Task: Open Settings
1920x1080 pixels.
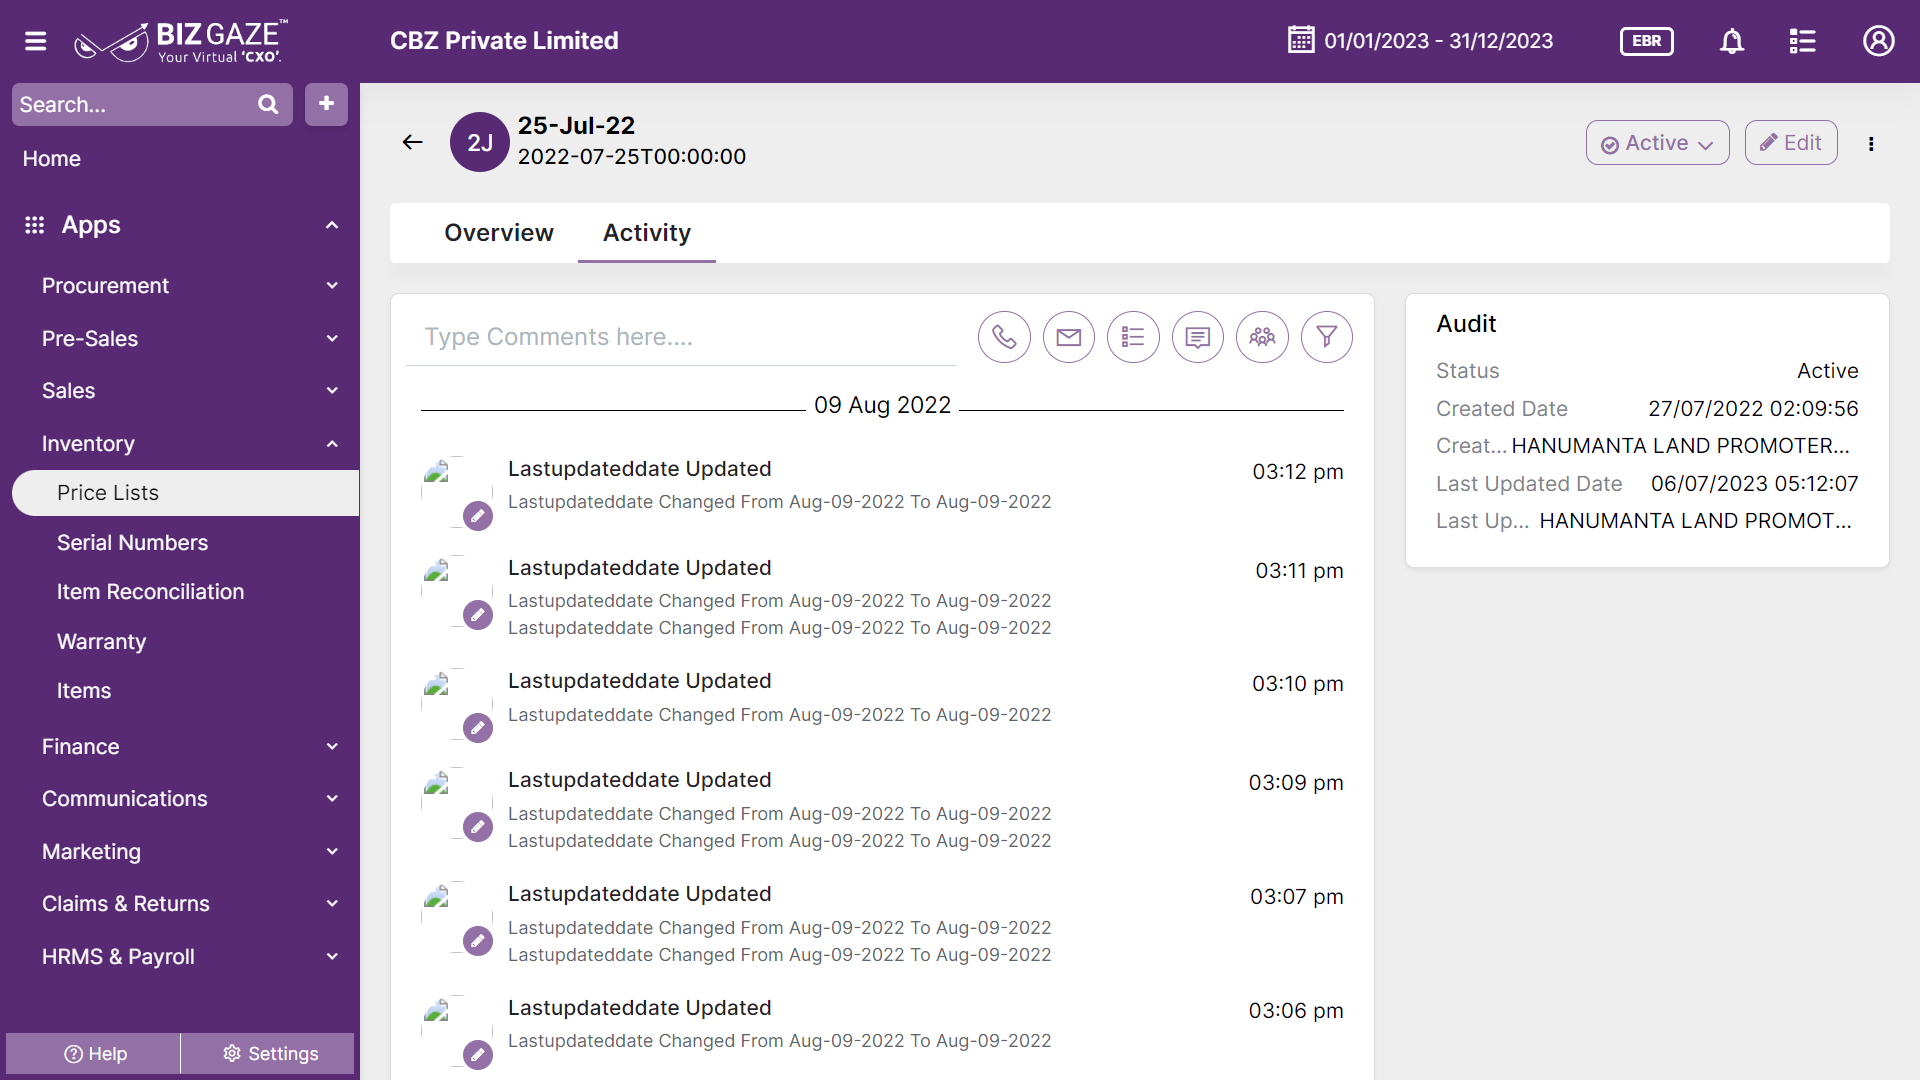Action: click(x=269, y=1054)
